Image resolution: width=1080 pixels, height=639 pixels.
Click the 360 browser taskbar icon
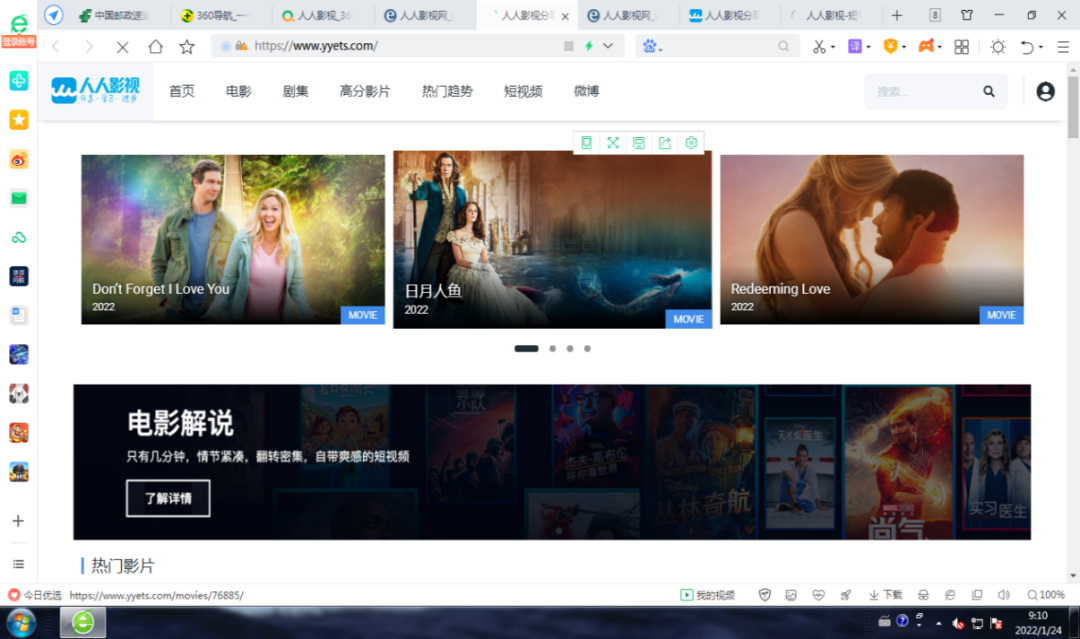[x=83, y=622]
